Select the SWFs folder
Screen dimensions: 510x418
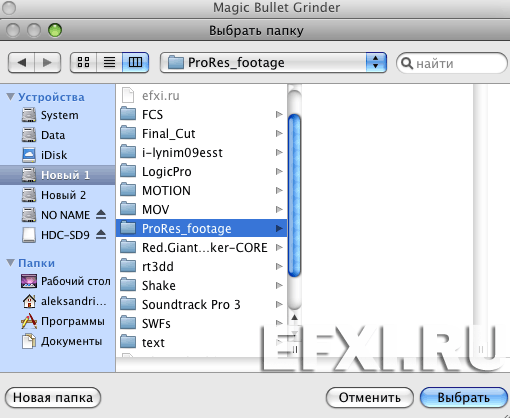(x=201, y=324)
